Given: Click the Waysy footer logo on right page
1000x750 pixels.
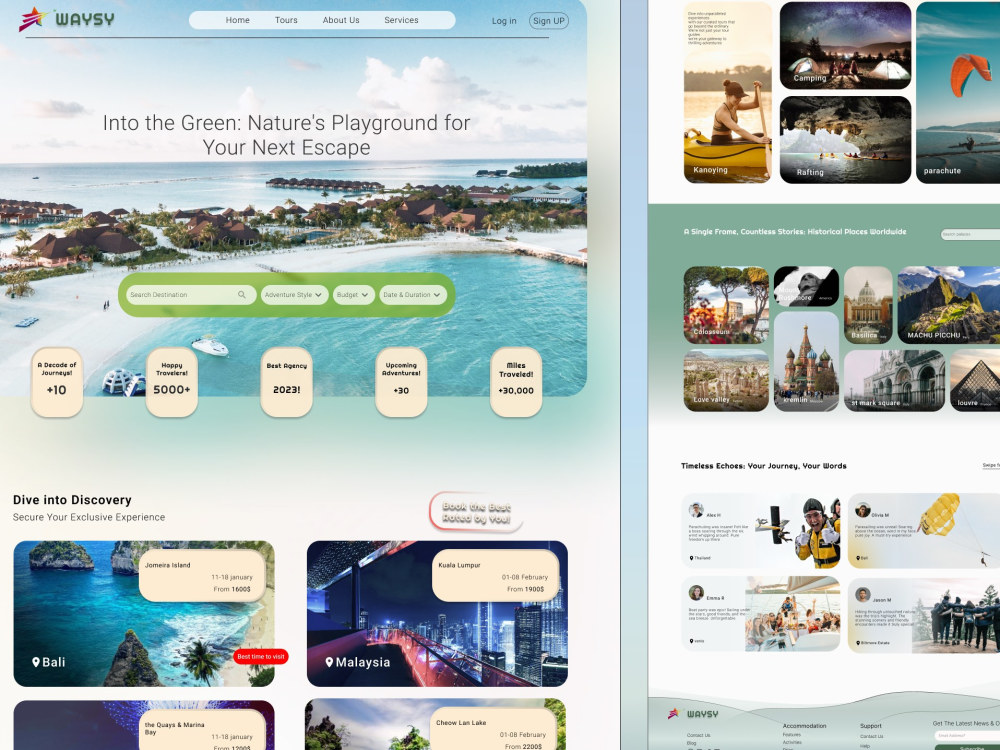Looking at the screenshot, I should pos(693,714).
